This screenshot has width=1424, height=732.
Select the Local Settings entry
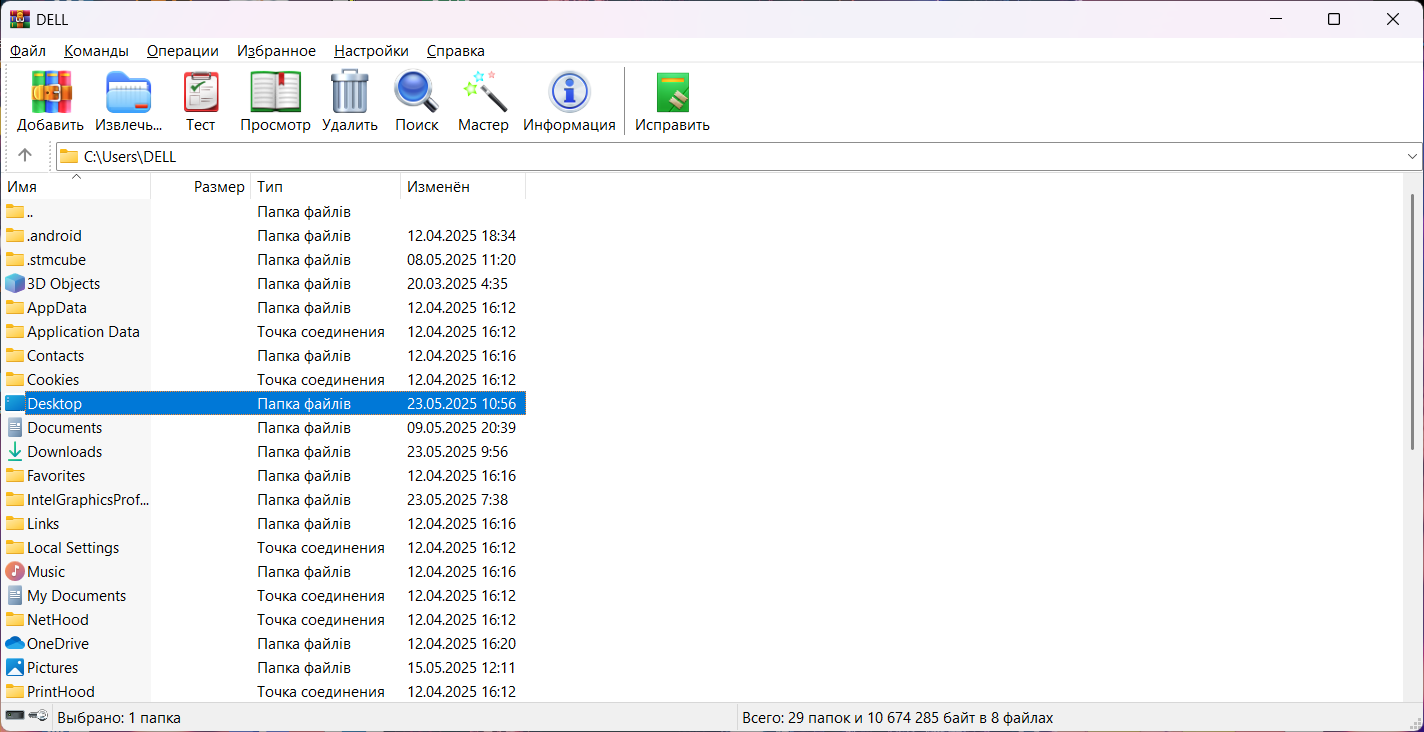[x=73, y=548]
